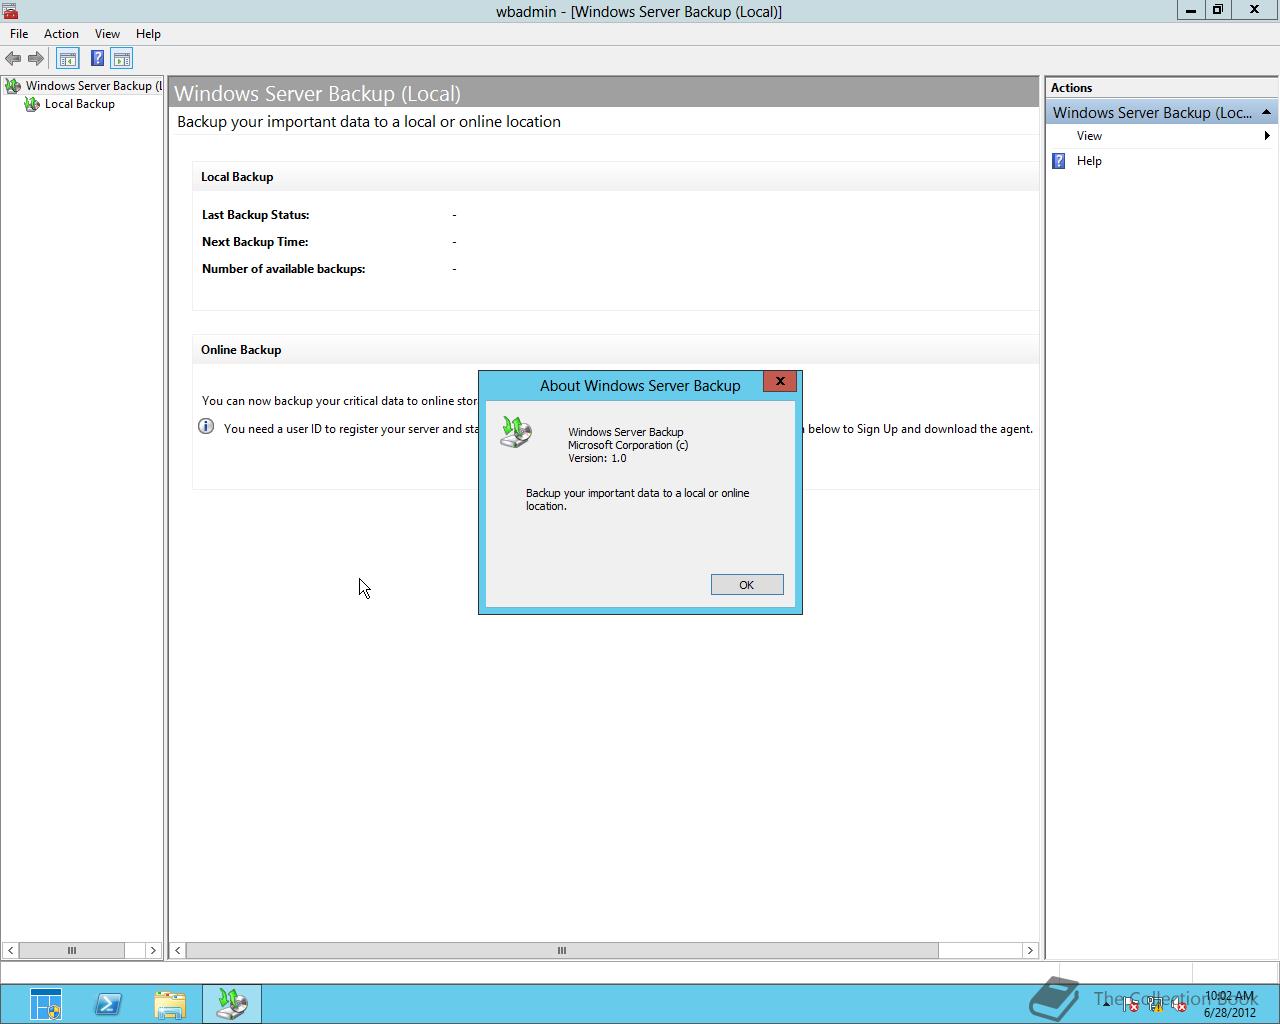Screen dimensions: 1280x1024
Task: Click the Local Backup tree node icon
Action: point(32,104)
